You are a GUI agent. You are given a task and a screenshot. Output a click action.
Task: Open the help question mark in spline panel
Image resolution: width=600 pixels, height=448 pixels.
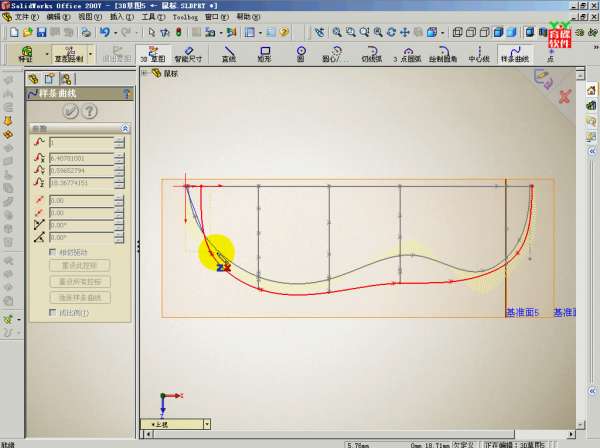[88, 111]
